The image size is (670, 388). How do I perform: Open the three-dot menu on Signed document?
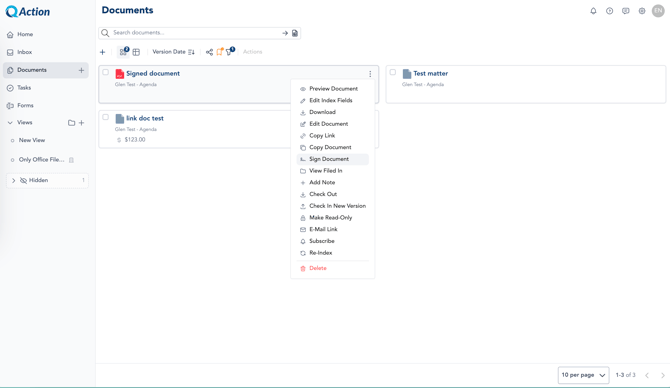pos(370,74)
